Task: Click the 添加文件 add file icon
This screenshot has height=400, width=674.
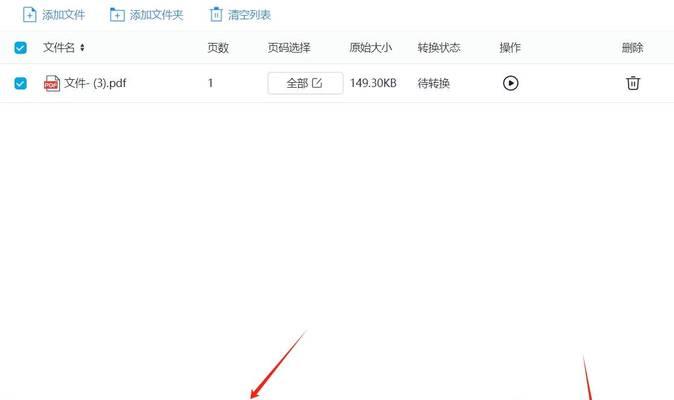Action: [29, 15]
